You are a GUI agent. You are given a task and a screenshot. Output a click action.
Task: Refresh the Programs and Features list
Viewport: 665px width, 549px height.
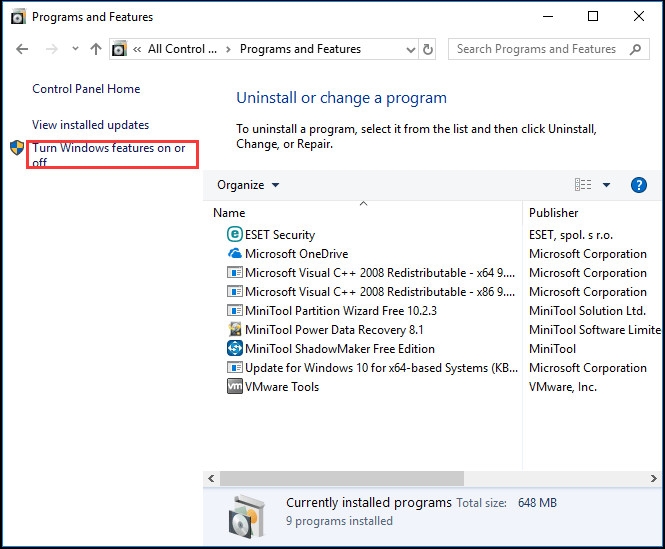click(x=428, y=49)
